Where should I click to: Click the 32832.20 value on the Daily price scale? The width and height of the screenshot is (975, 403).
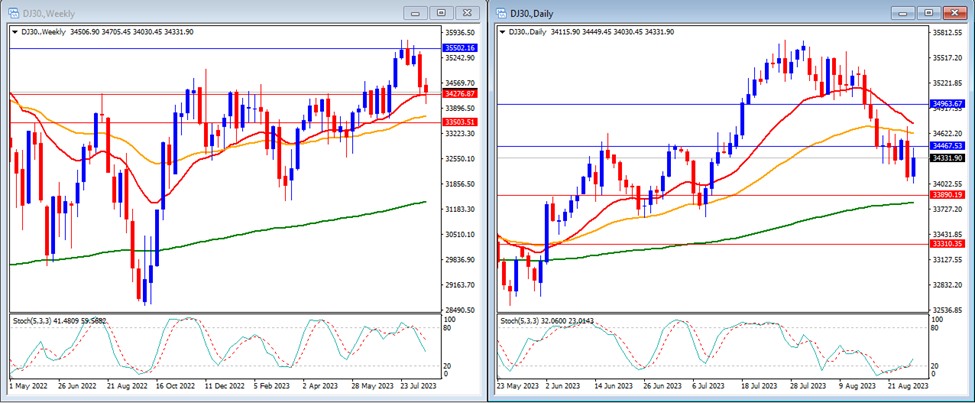point(948,284)
